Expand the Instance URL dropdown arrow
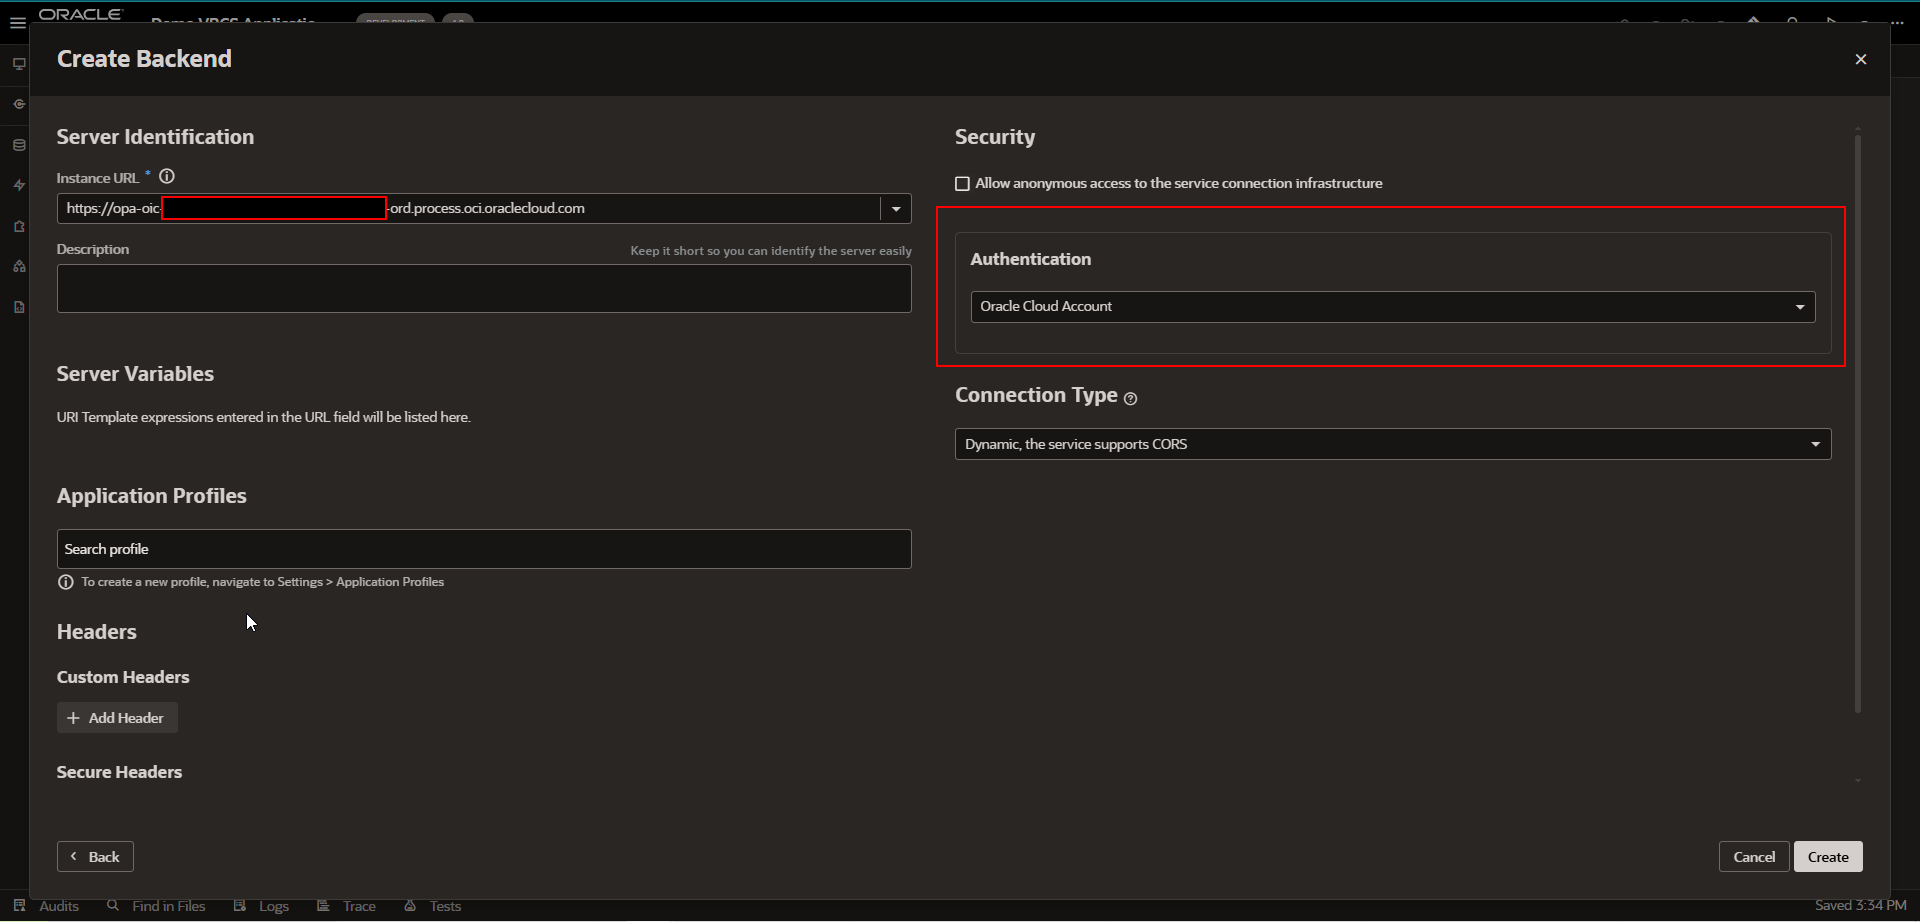The width and height of the screenshot is (1920, 922). [x=896, y=209]
